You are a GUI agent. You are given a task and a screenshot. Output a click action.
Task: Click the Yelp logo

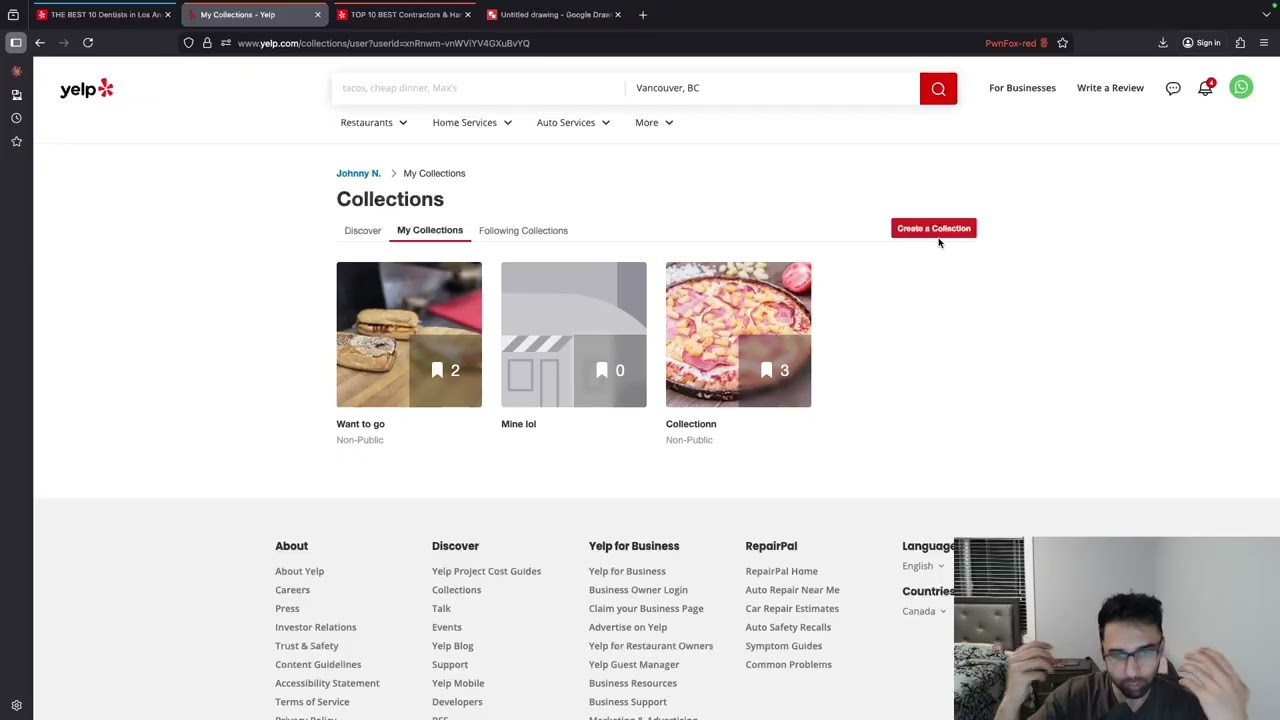click(x=87, y=89)
